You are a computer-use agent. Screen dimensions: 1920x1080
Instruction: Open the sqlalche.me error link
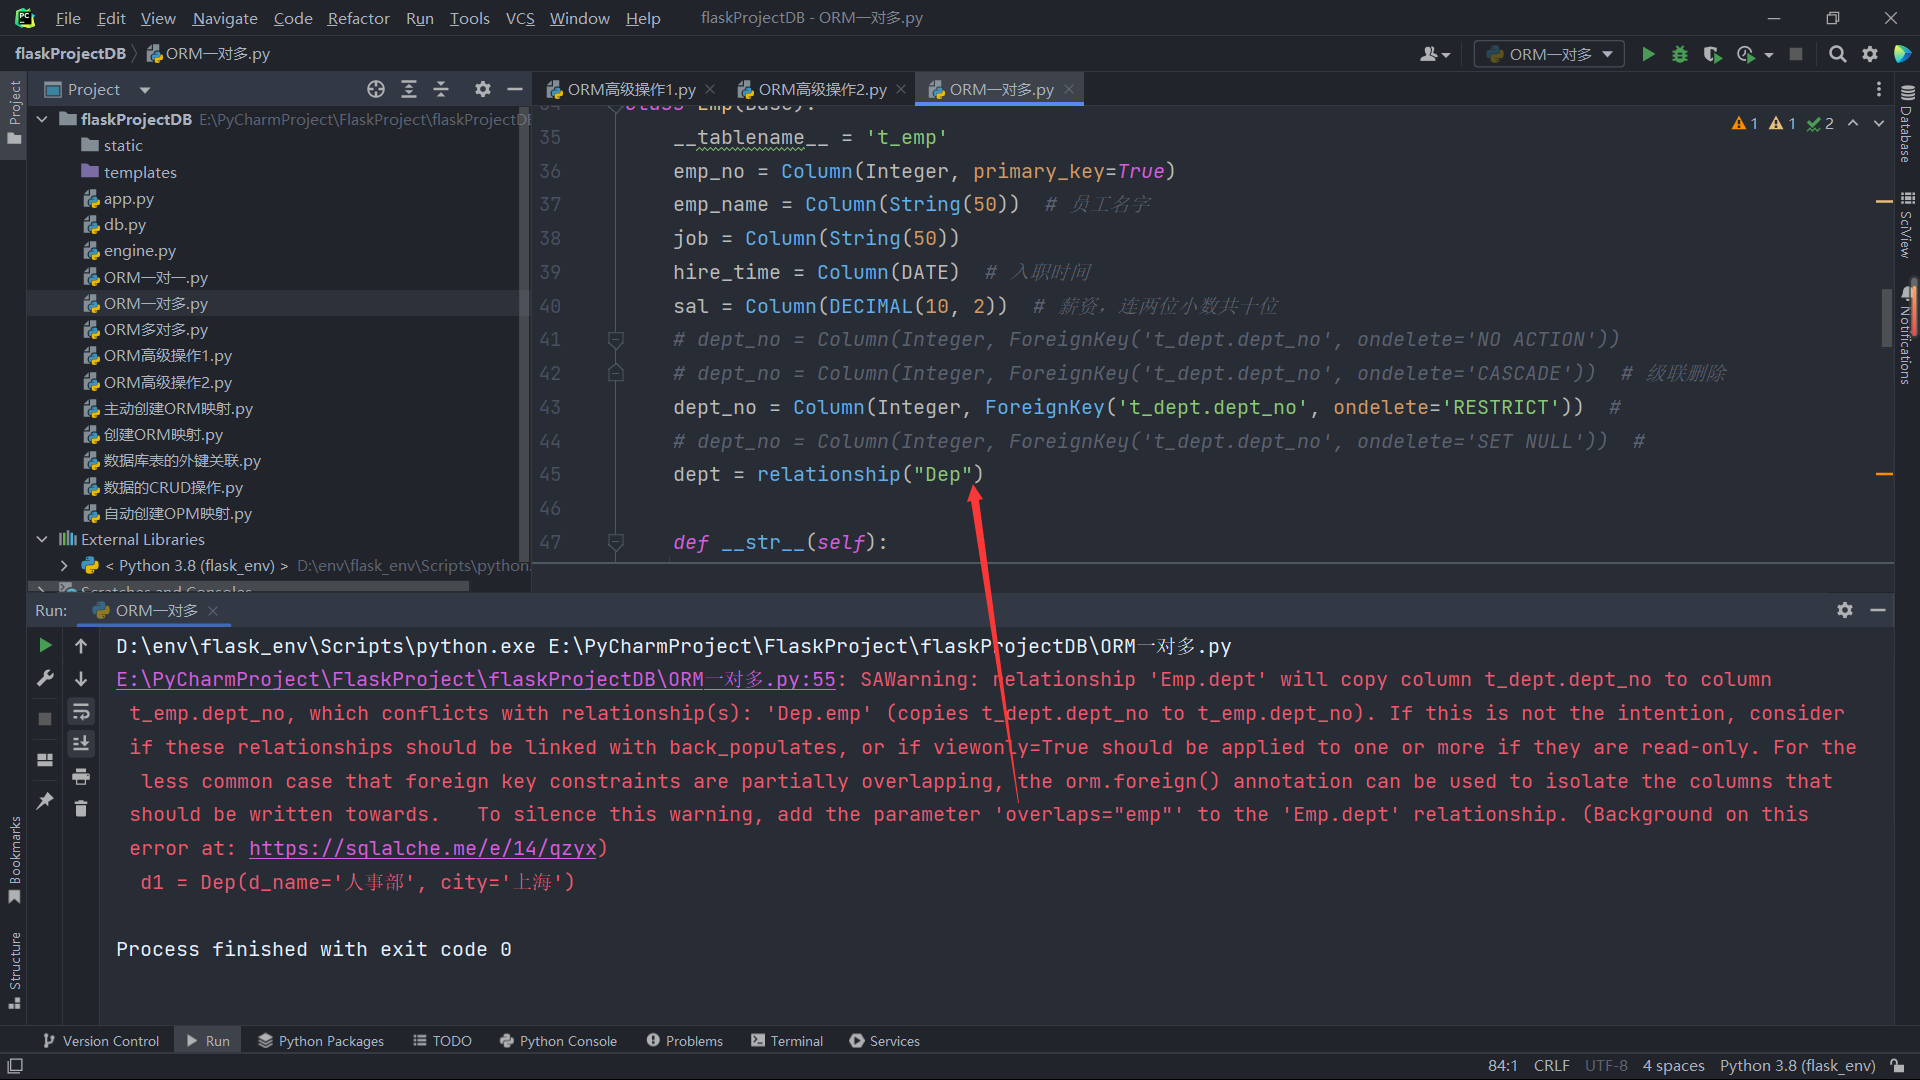(423, 848)
